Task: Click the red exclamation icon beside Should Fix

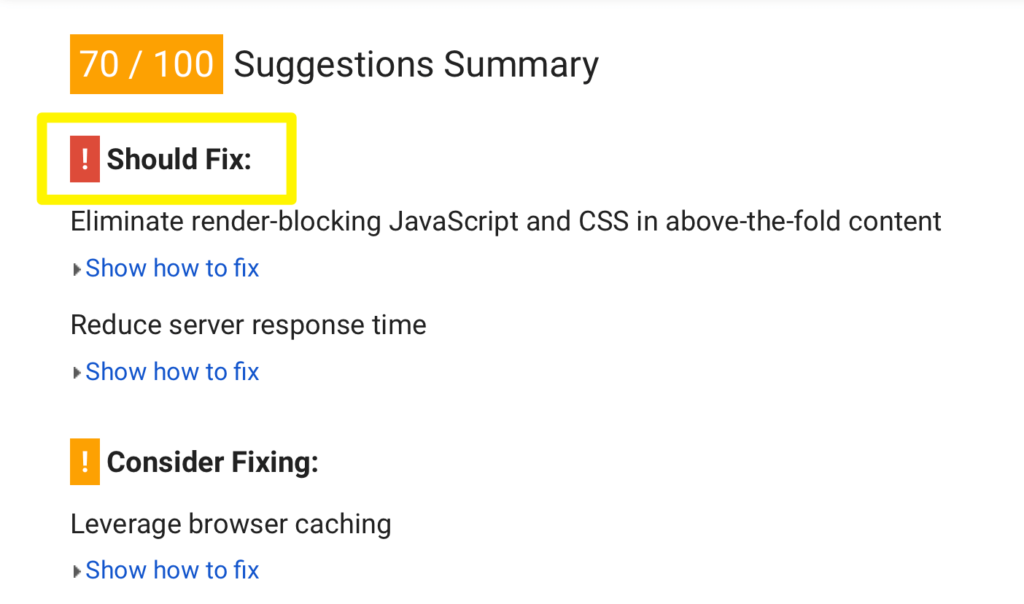Action: pos(85,159)
